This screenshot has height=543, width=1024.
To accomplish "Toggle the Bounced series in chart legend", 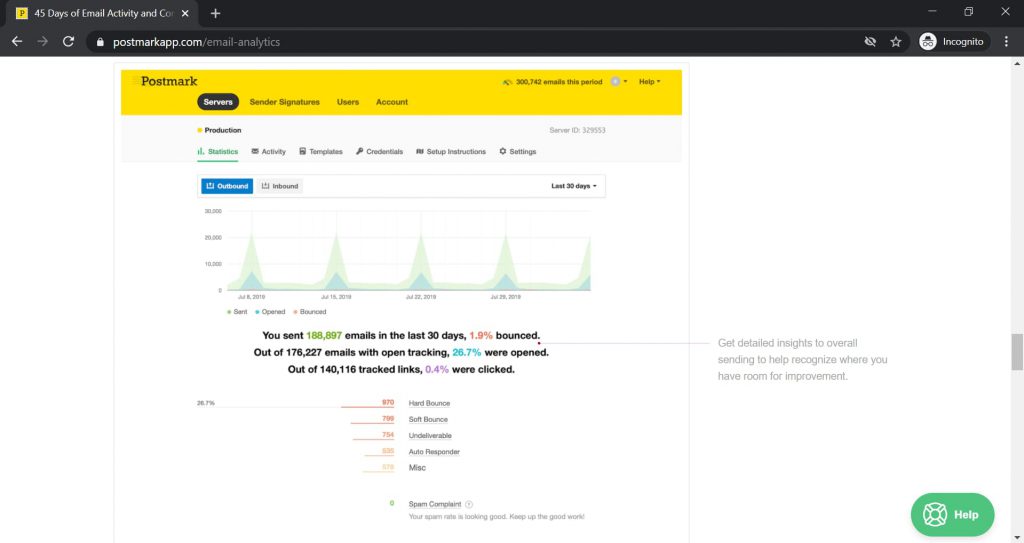I will click(x=310, y=312).
